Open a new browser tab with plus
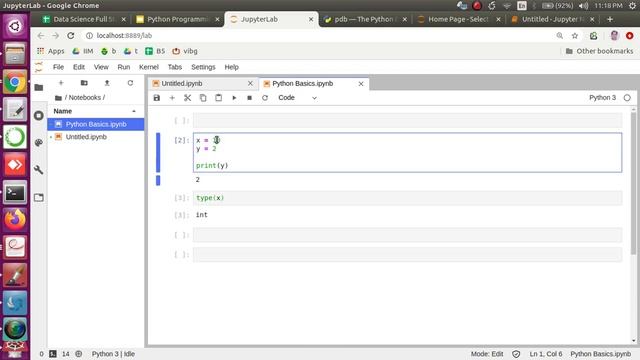Screen dimensions: 640x360 [x=610, y=19]
